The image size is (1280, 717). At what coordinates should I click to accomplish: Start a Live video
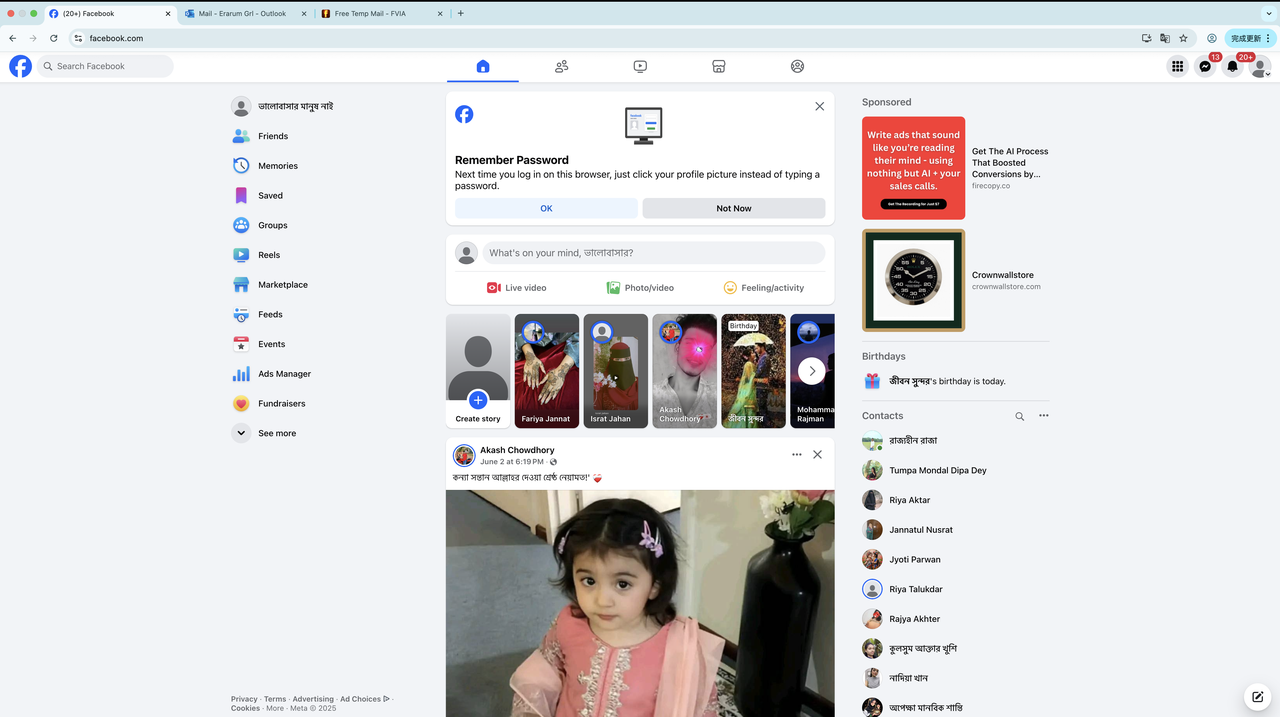[517, 288]
